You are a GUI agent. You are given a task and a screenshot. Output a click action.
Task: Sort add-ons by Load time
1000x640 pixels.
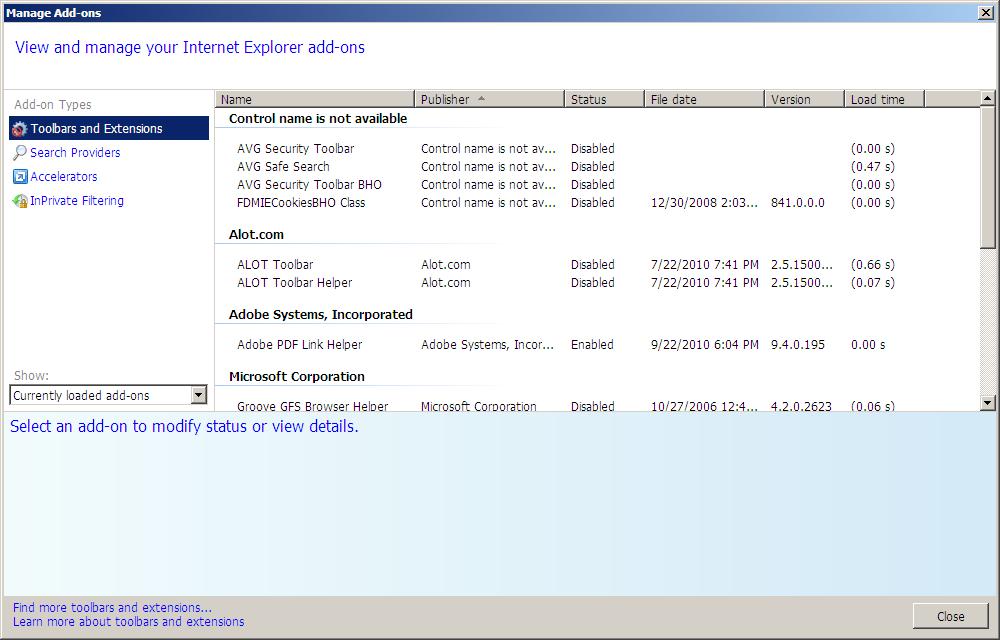click(881, 98)
